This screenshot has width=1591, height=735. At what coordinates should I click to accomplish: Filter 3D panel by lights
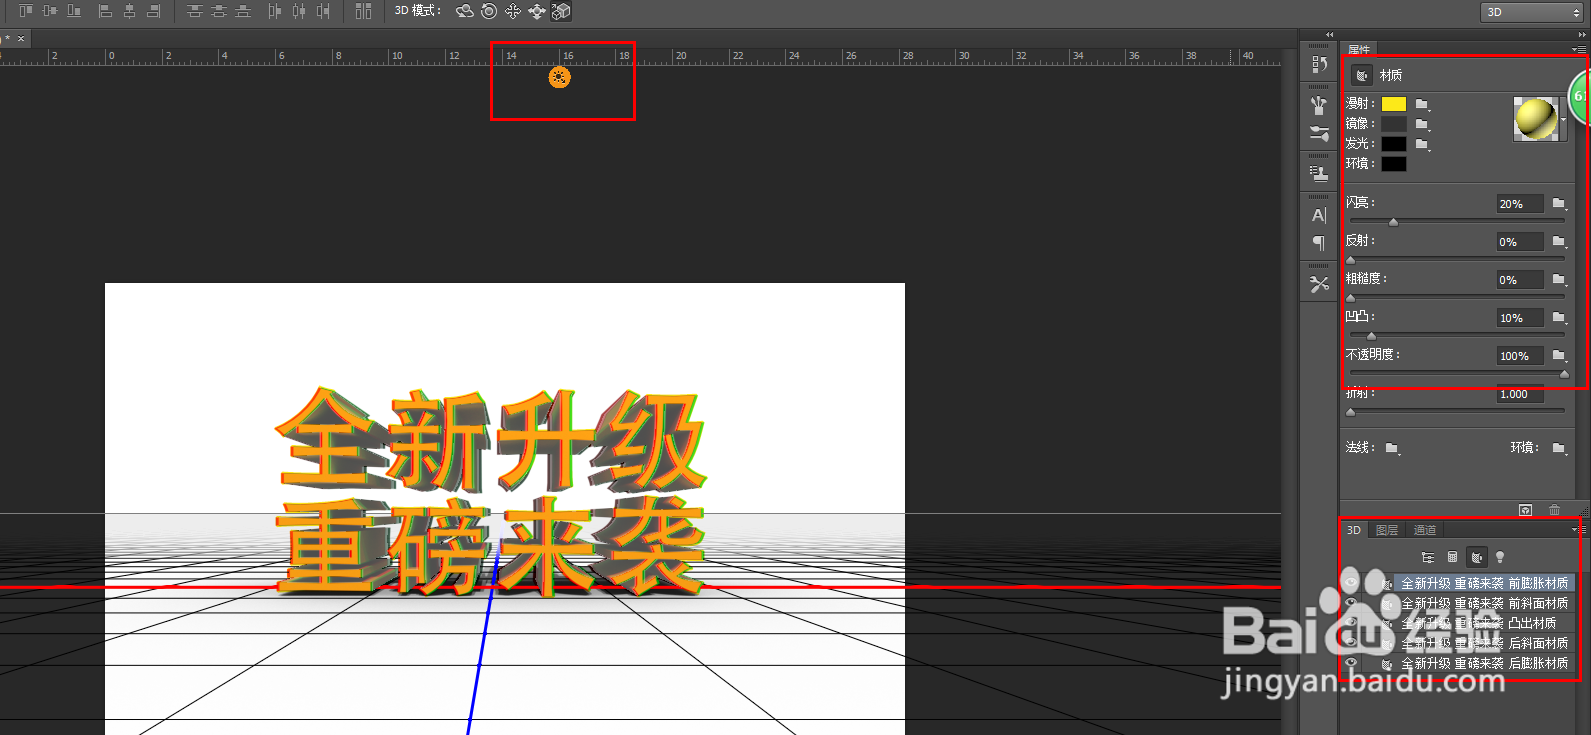pyautogui.click(x=1500, y=557)
